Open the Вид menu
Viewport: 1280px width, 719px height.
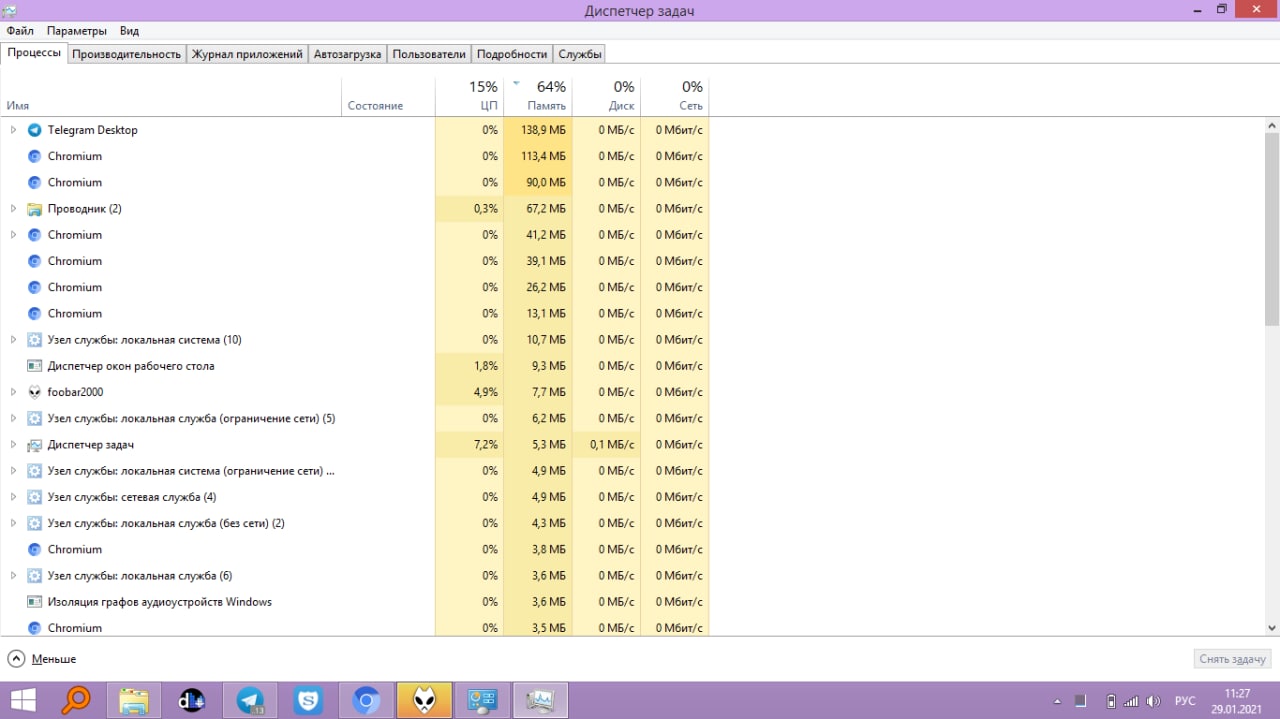pos(129,31)
